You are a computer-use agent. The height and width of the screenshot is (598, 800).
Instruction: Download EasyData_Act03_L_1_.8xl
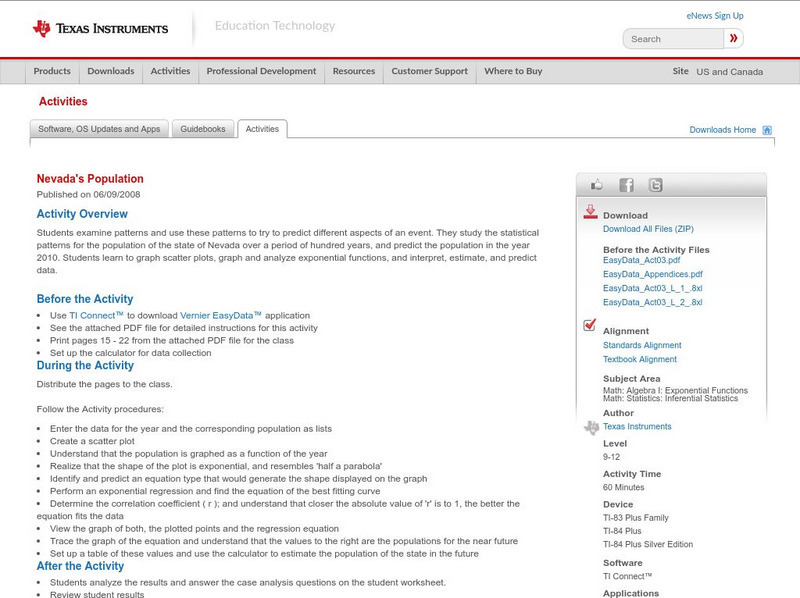click(653, 288)
